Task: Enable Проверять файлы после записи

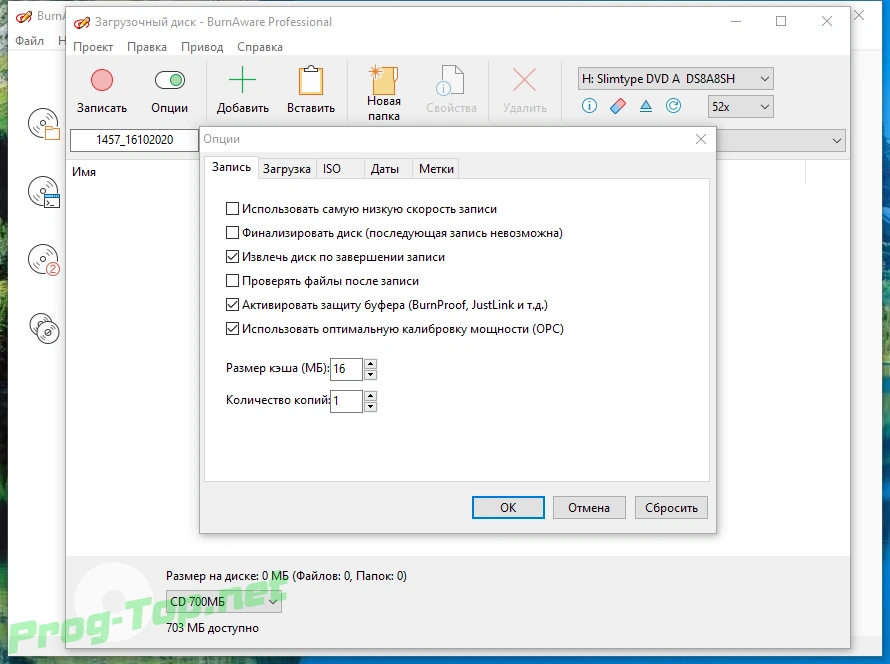Action: click(x=232, y=280)
